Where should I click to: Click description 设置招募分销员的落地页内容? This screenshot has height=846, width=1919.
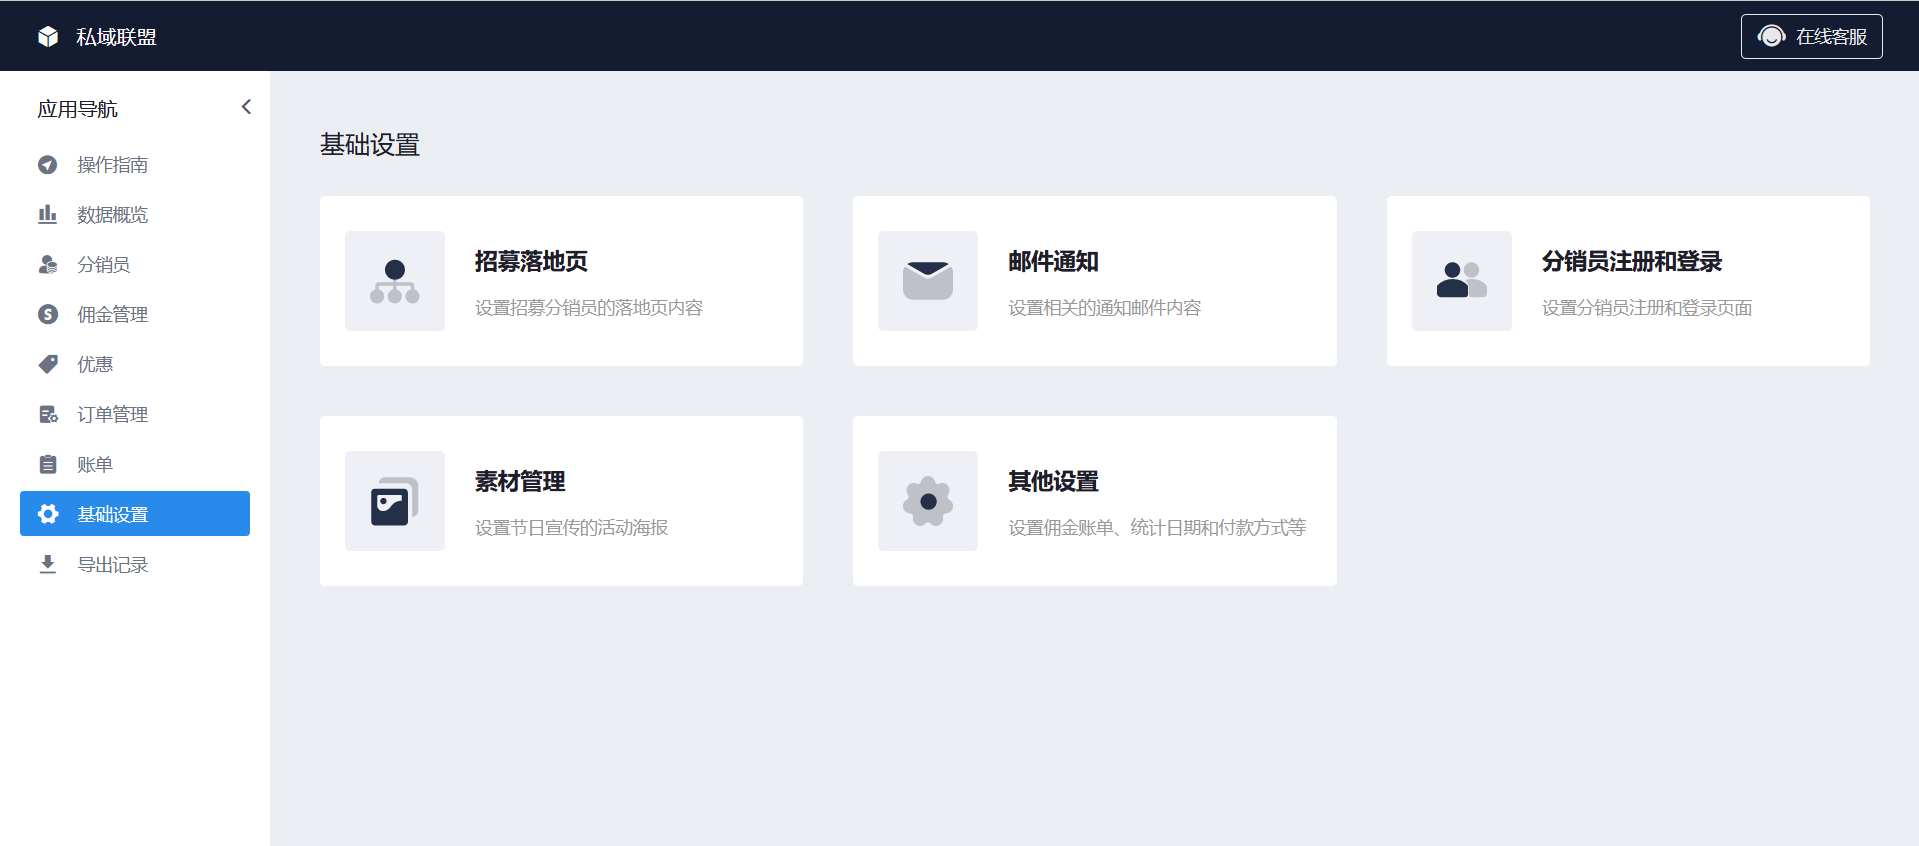[x=589, y=308]
